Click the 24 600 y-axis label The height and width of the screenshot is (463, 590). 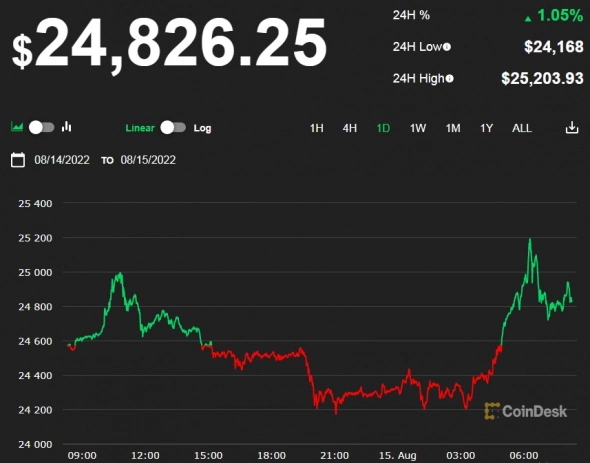pos(35,341)
